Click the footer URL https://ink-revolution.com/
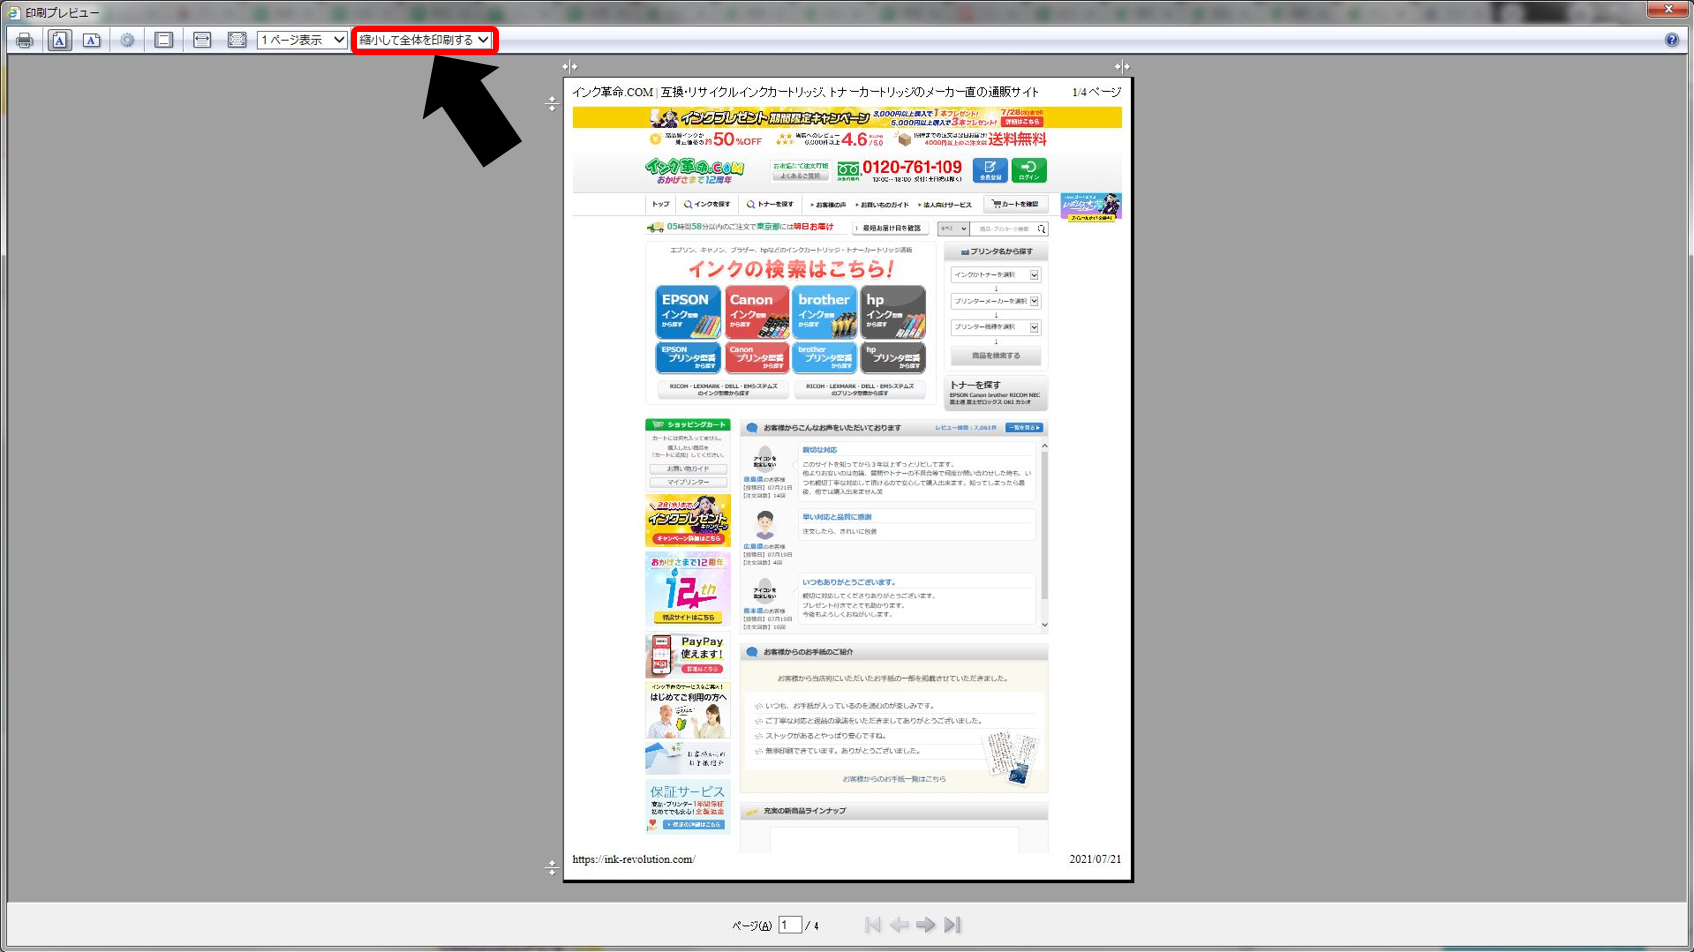Screen dimensions: 1694x952 (x=634, y=859)
